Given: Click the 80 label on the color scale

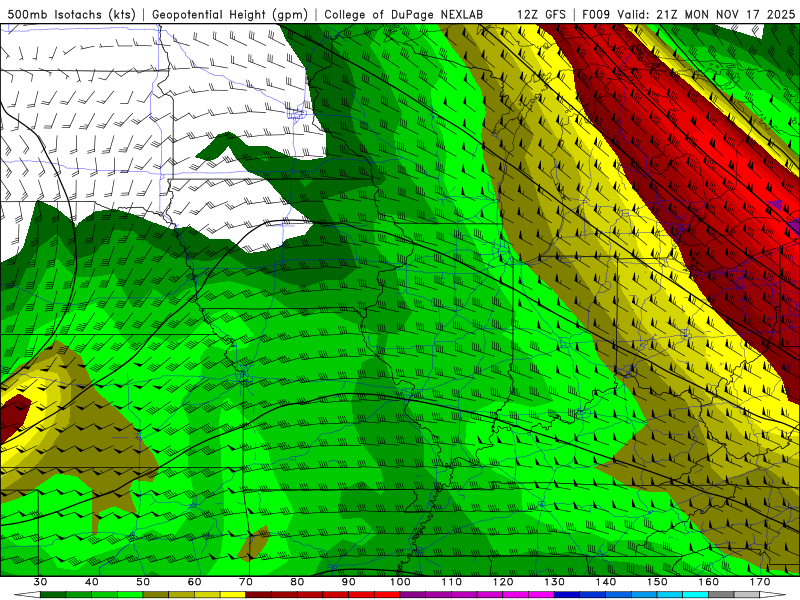Looking at the screenshot, I should click(x=297, y=582).
